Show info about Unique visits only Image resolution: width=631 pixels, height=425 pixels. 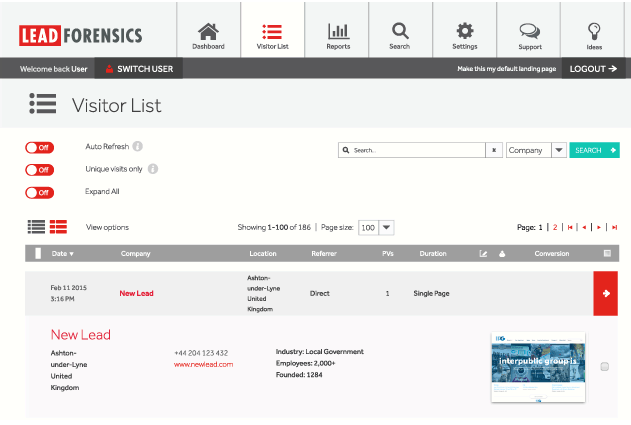click(153, 169)
